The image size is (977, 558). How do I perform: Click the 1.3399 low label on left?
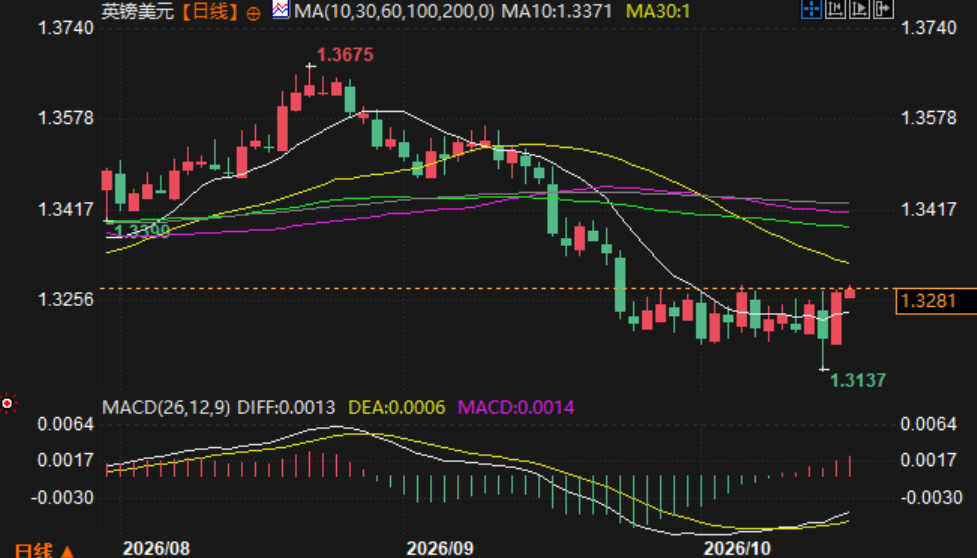(142, 231)
